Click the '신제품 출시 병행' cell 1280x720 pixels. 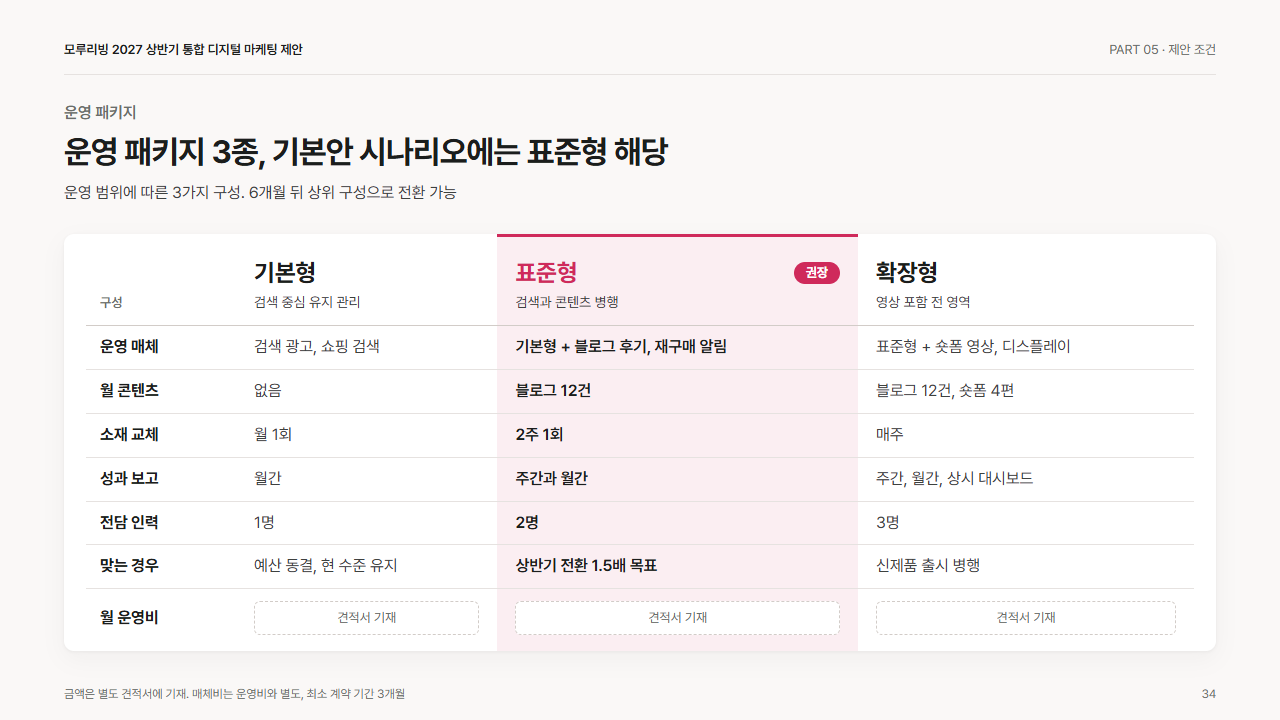tap(928, 566)
